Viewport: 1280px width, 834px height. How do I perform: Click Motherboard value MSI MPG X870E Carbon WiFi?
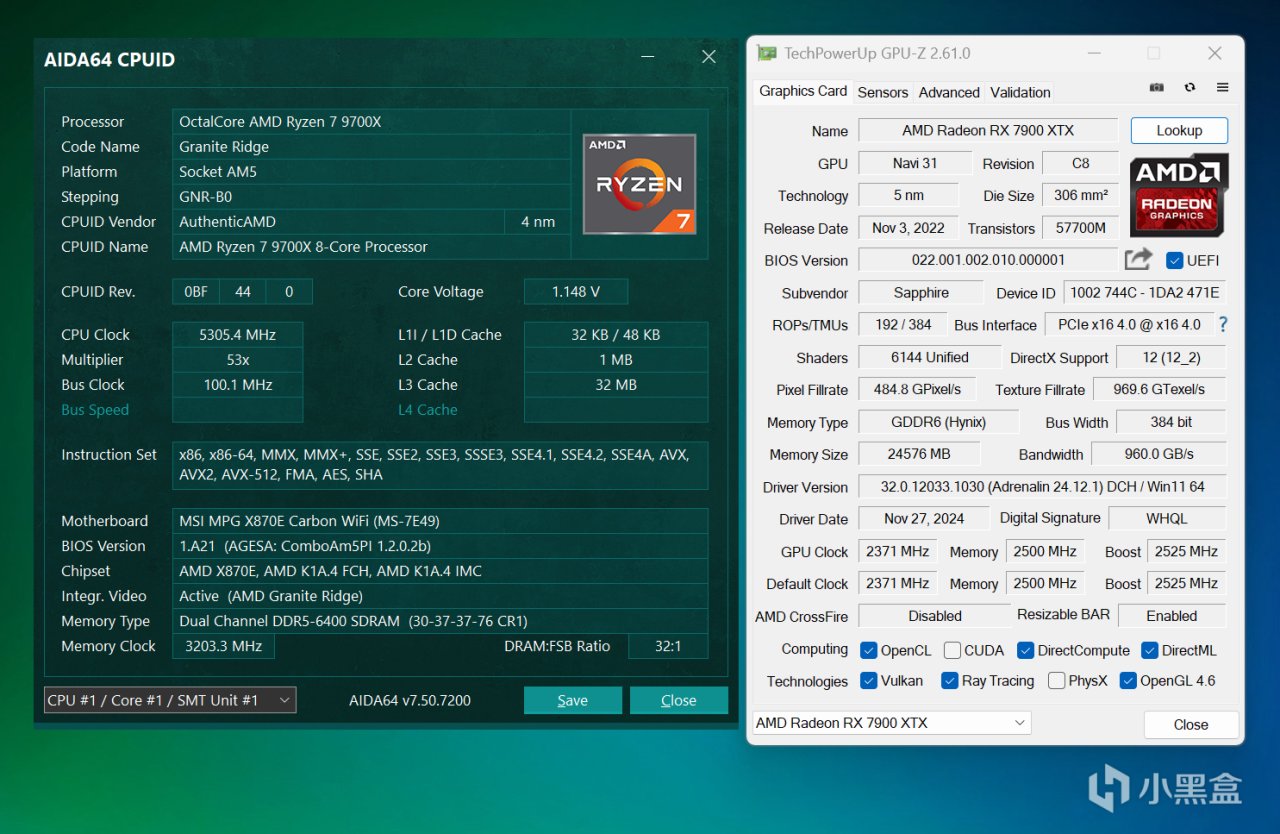point(440,521)
